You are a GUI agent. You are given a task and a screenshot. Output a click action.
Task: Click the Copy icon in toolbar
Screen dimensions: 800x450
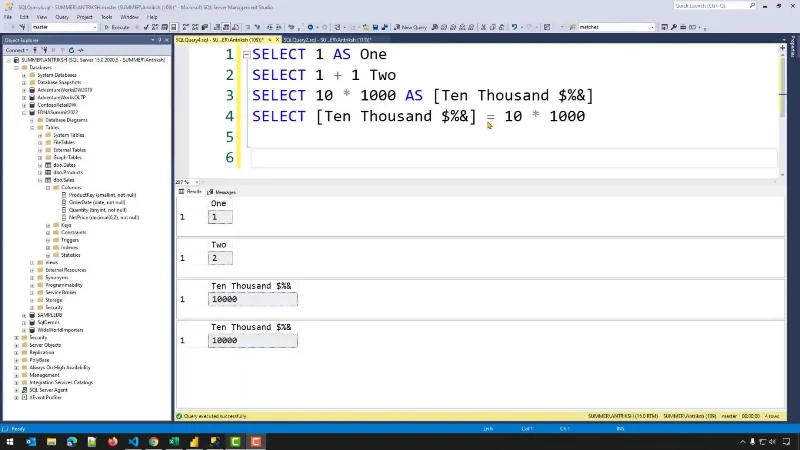492,27
